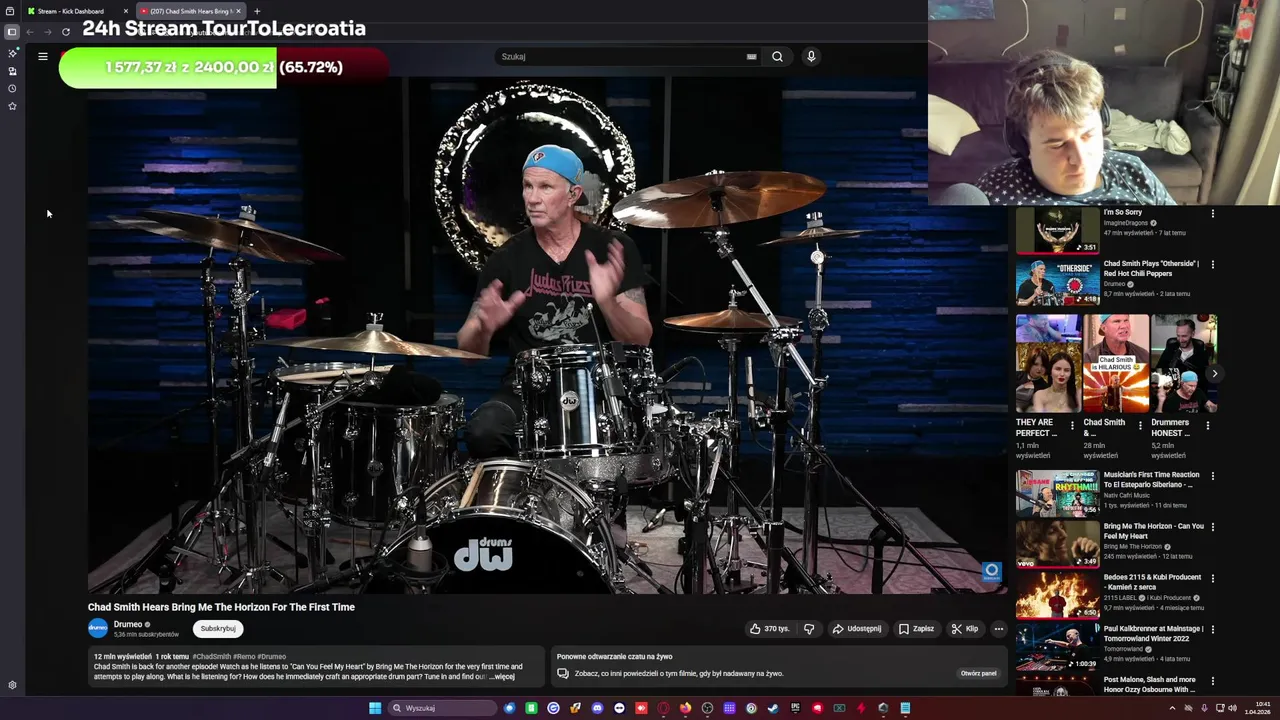Start voice search with microphone icon
The width and height of the screenshot is (1280, 720).
(811, 56)
